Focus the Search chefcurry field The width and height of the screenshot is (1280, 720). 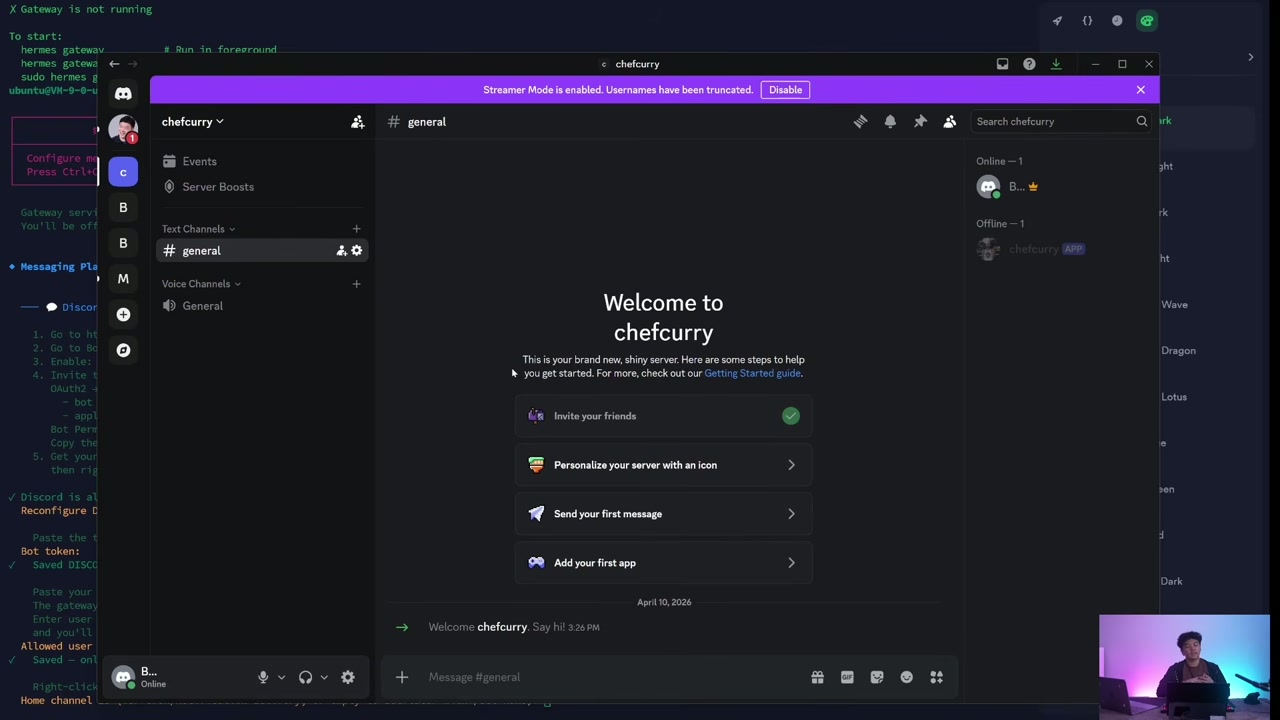tap(1061, 122)
